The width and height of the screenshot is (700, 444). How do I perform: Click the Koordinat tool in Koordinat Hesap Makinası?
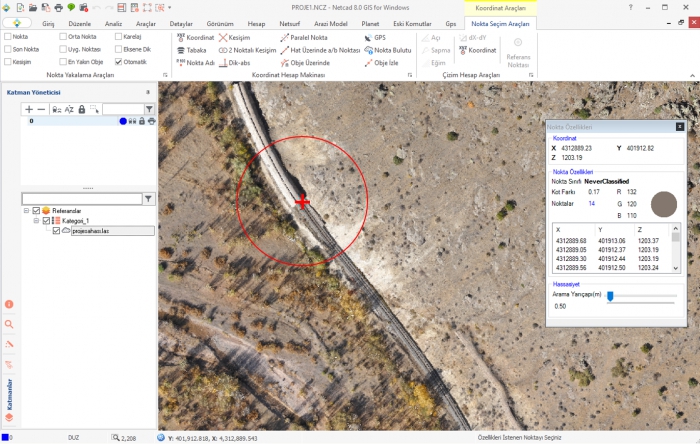[195, 37]
